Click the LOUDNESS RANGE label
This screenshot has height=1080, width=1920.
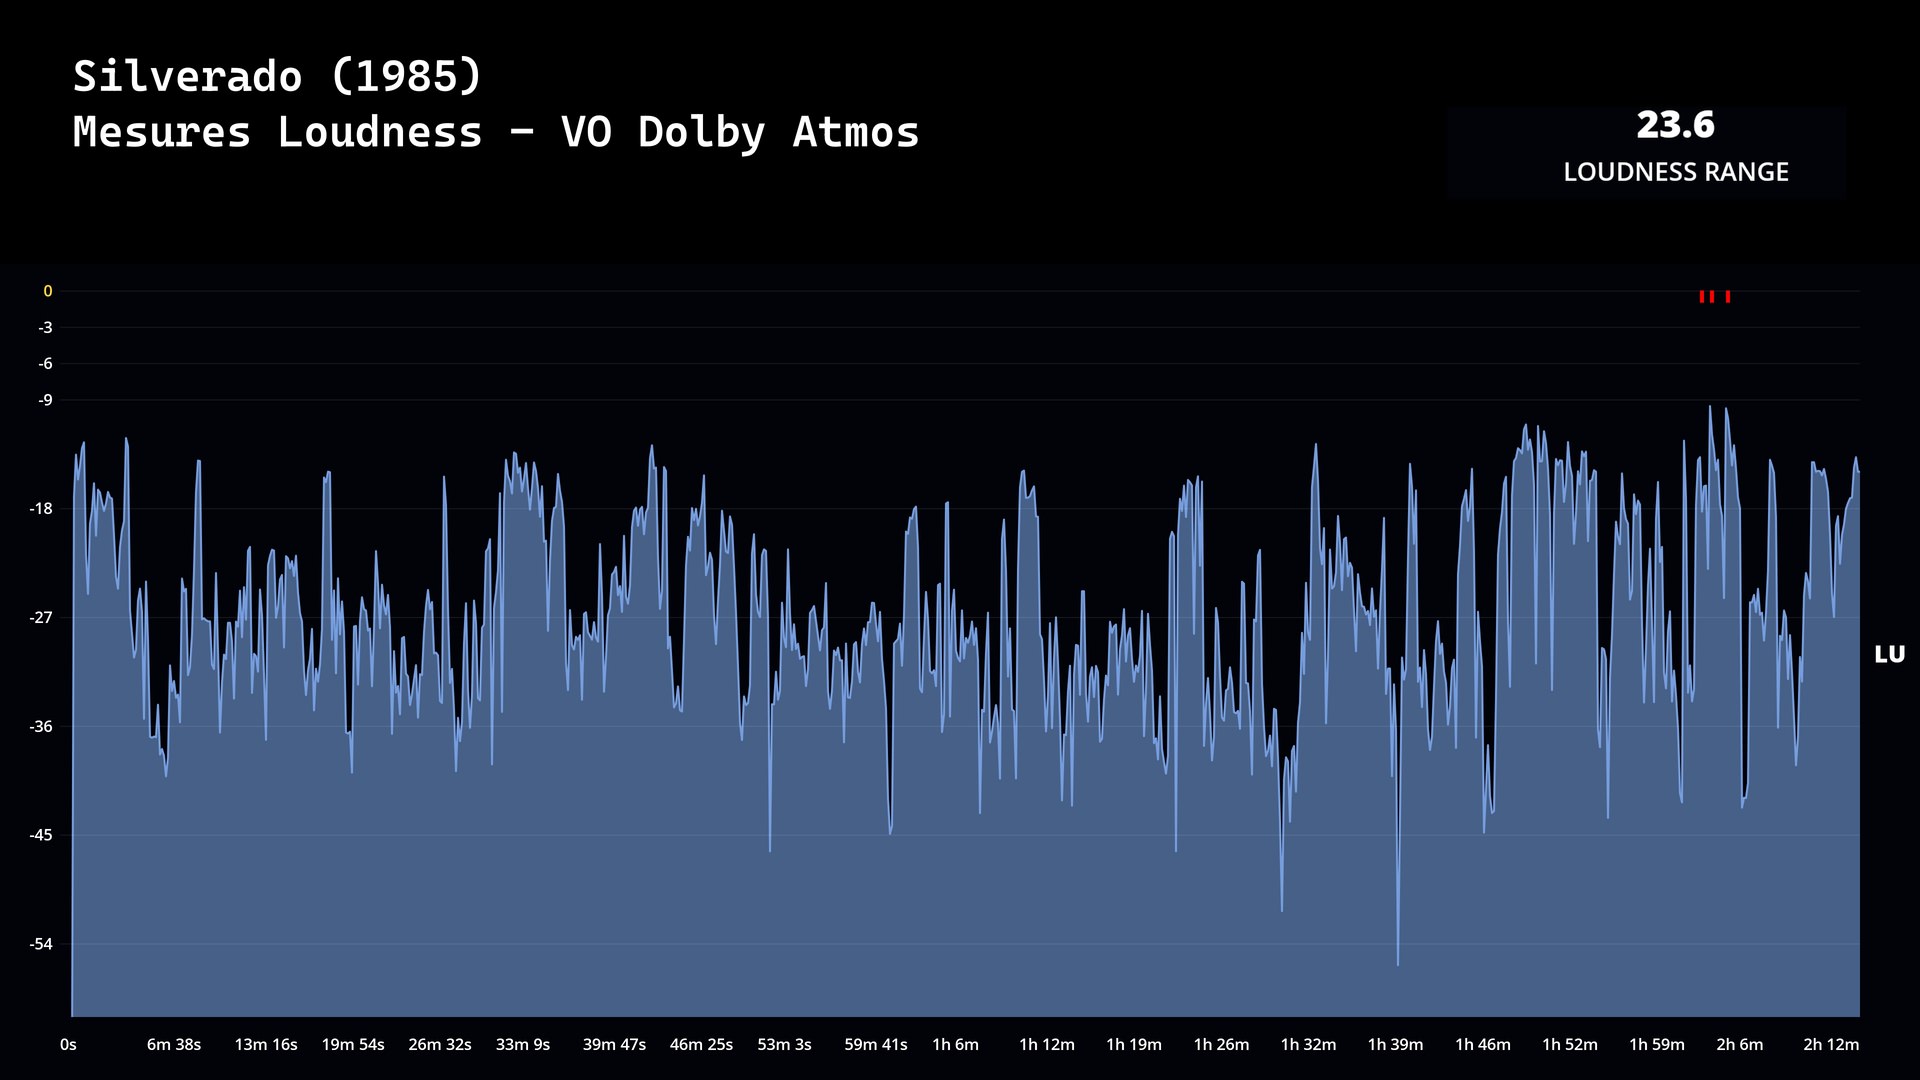pos(1675,172)
